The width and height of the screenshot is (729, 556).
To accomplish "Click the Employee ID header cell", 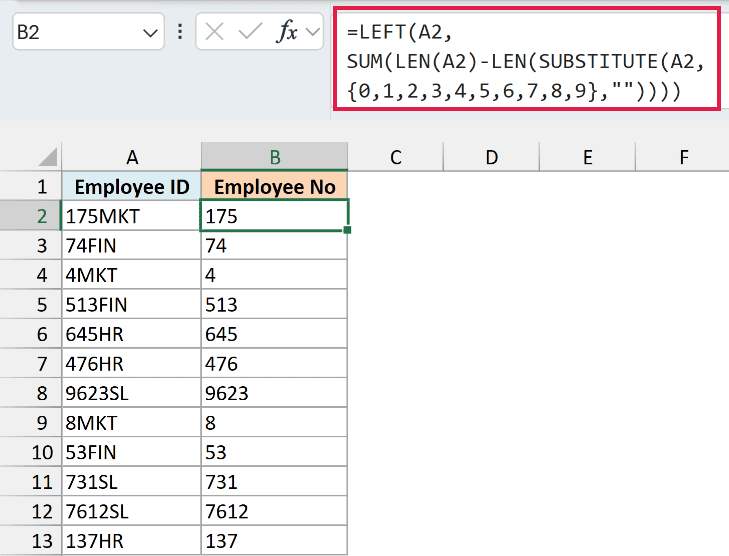I will (132, 186).
